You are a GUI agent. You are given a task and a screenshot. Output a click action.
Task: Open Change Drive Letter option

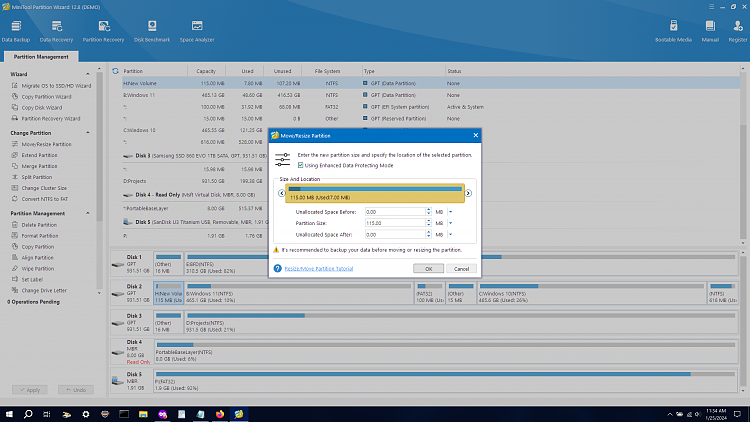coord(39,290)
